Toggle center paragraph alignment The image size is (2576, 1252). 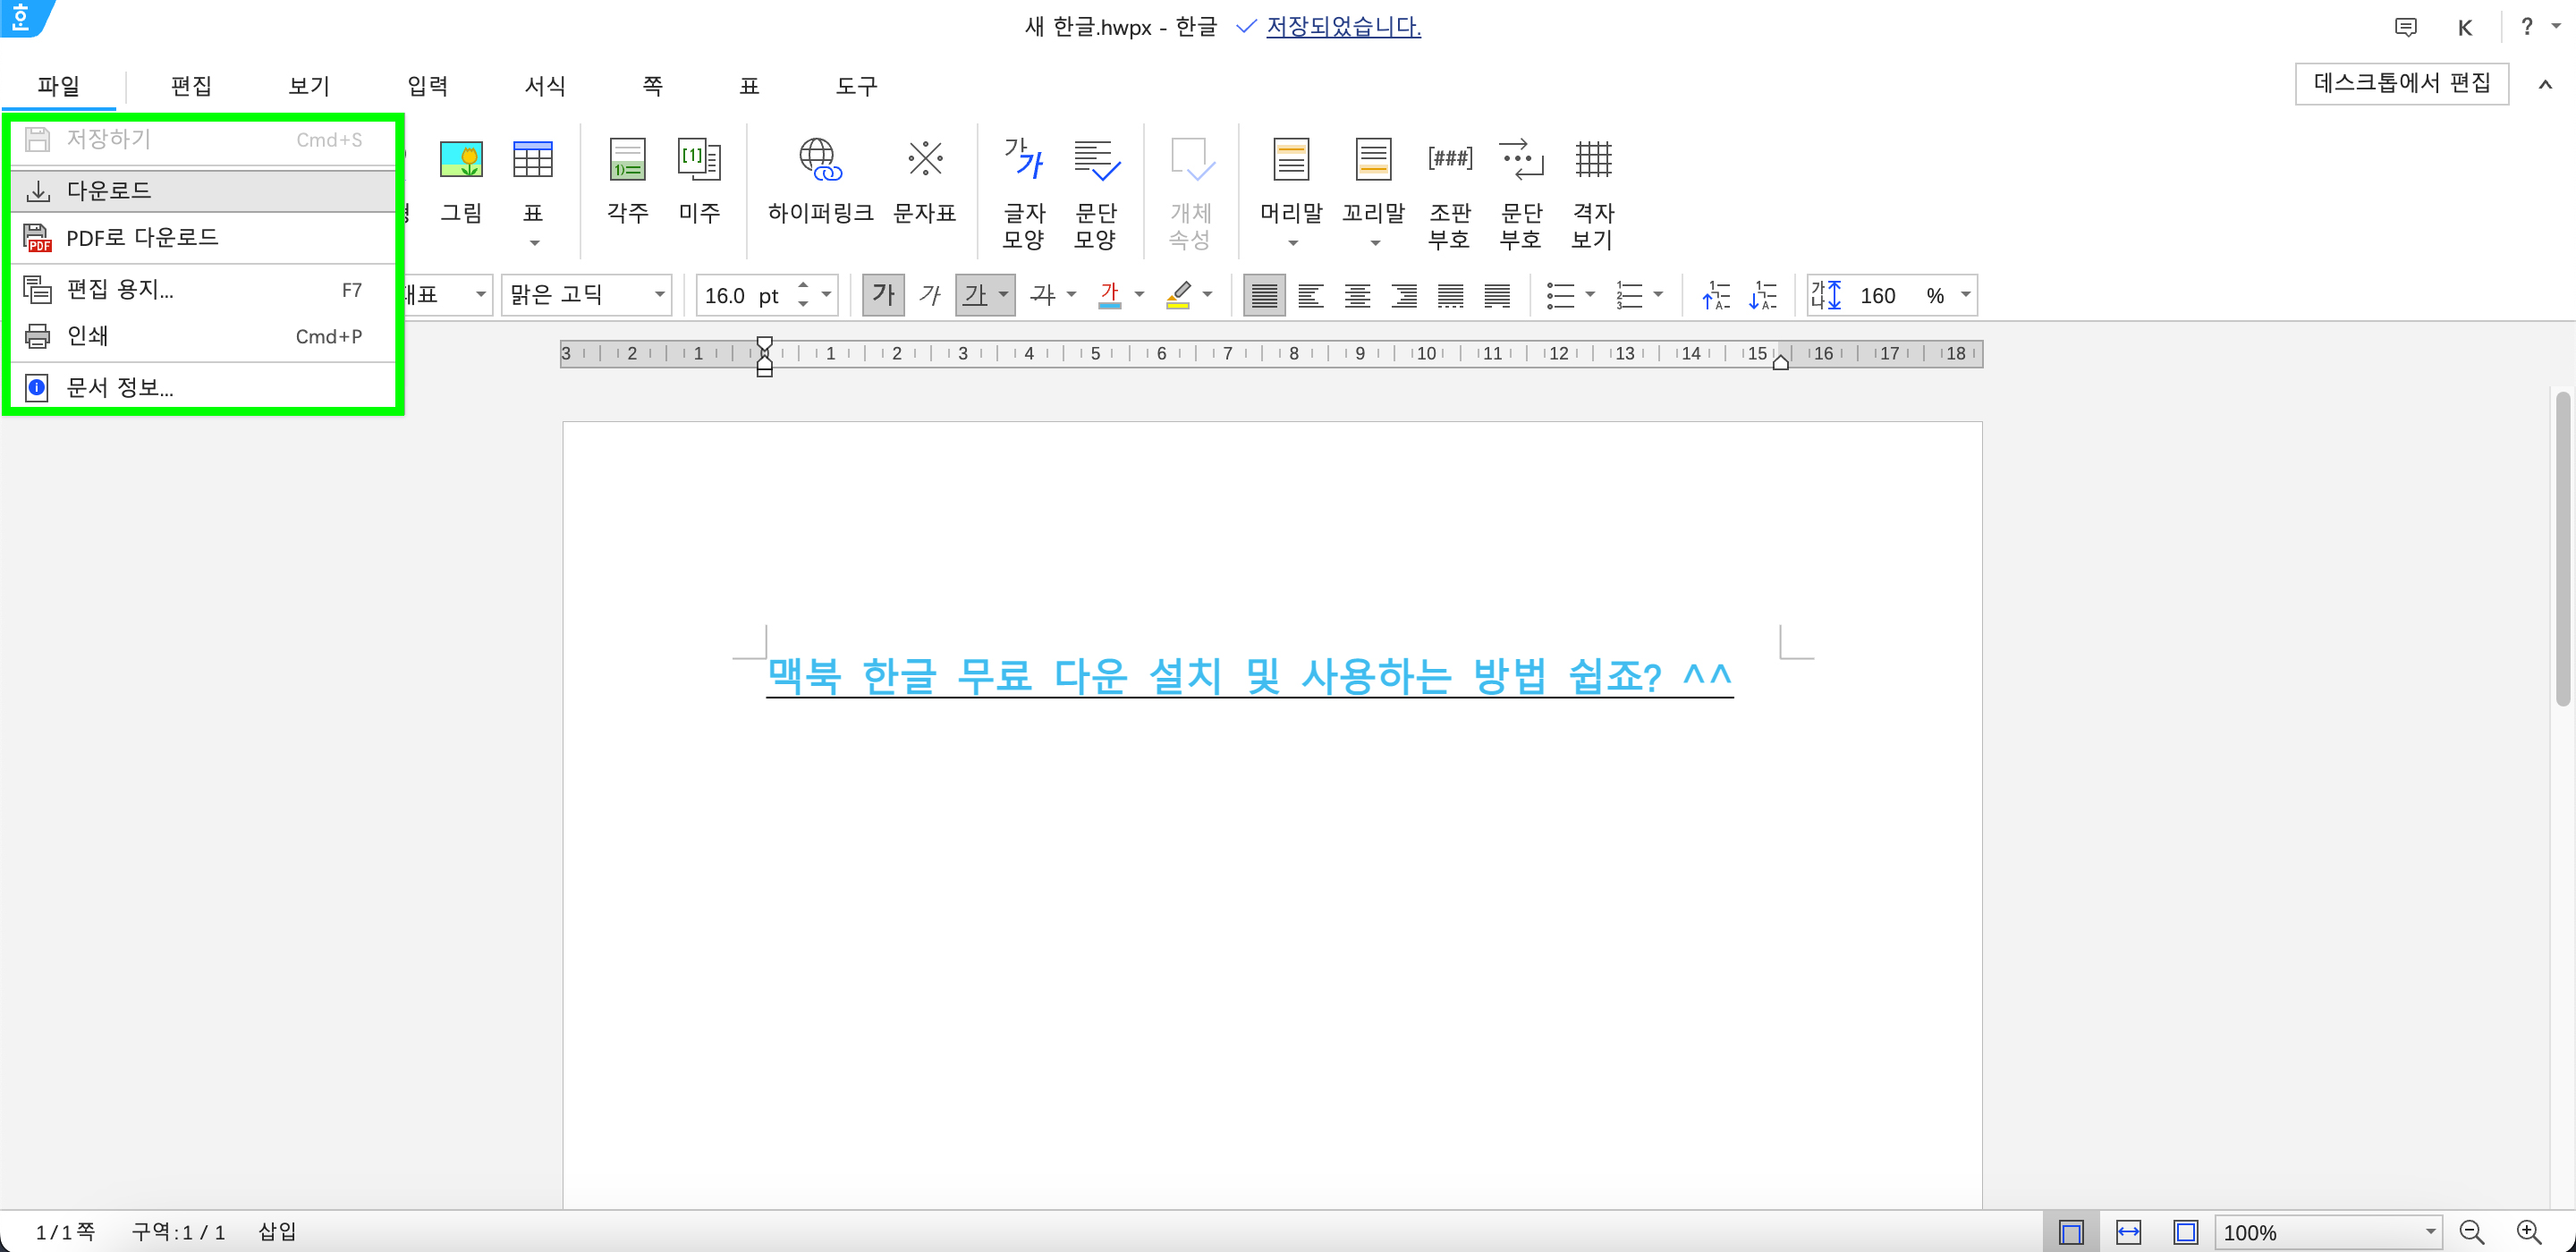pyautogui.click(x=1357, y=295)
